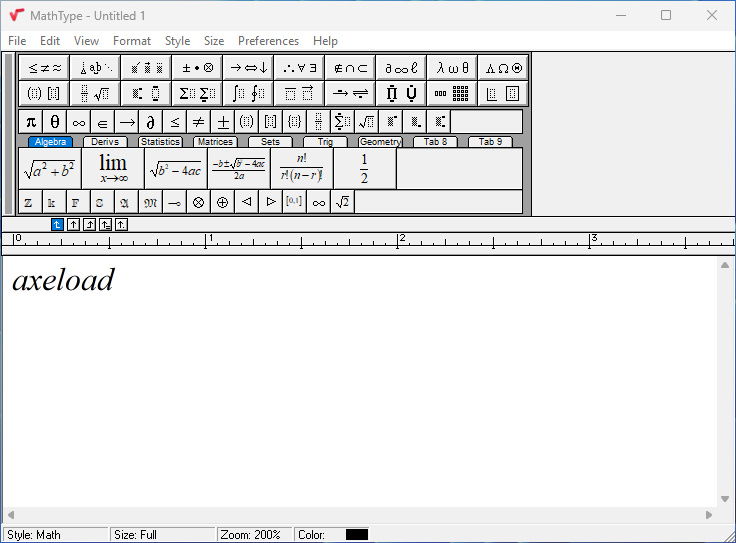Open the labeled arrow templates palette
The image size is (736, 543).
pos(350,93)
